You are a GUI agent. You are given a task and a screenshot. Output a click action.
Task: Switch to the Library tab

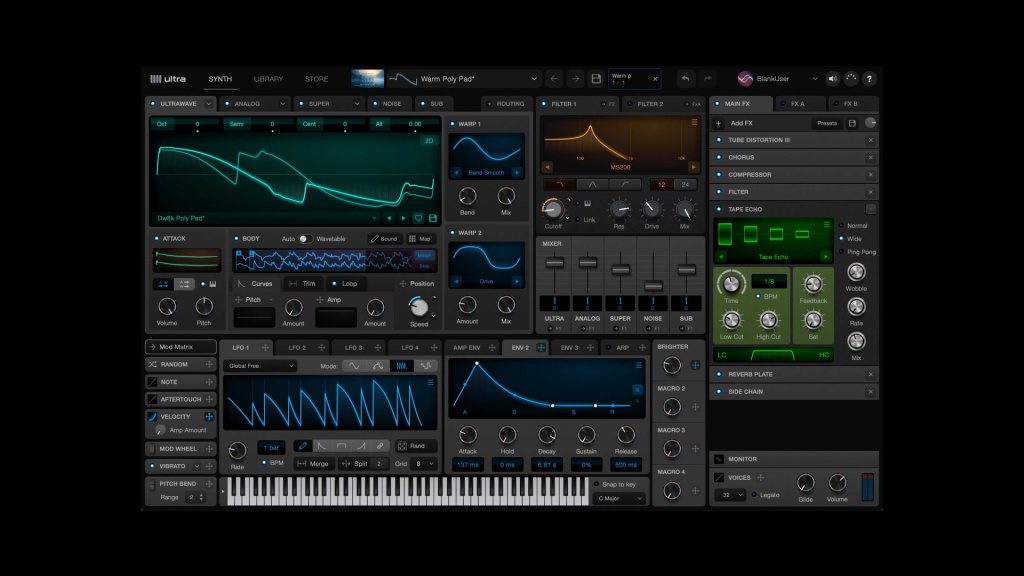coord(268,79)
